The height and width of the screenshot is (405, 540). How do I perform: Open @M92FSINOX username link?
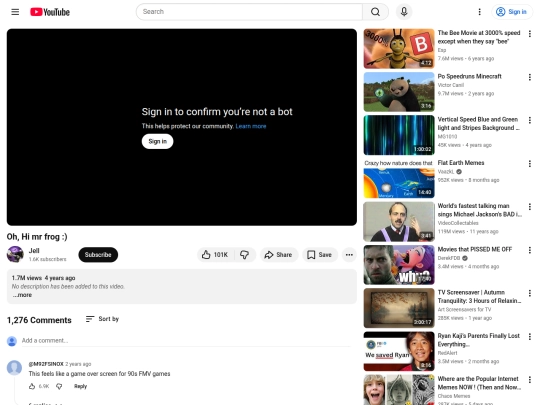[x=46, y=364]
